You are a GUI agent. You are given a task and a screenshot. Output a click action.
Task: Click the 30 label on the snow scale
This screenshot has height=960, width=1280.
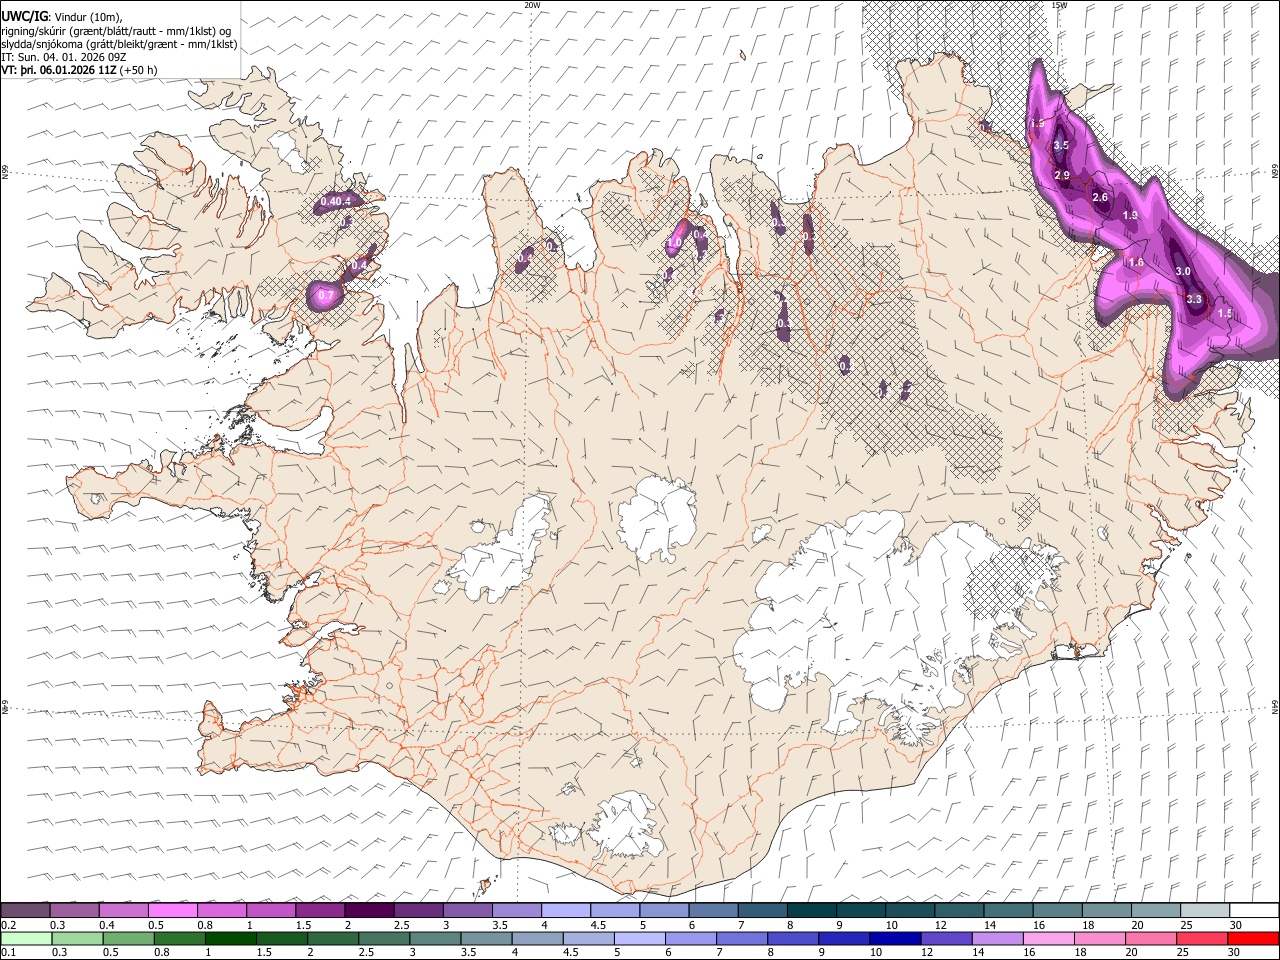[x=1235, y=925]
